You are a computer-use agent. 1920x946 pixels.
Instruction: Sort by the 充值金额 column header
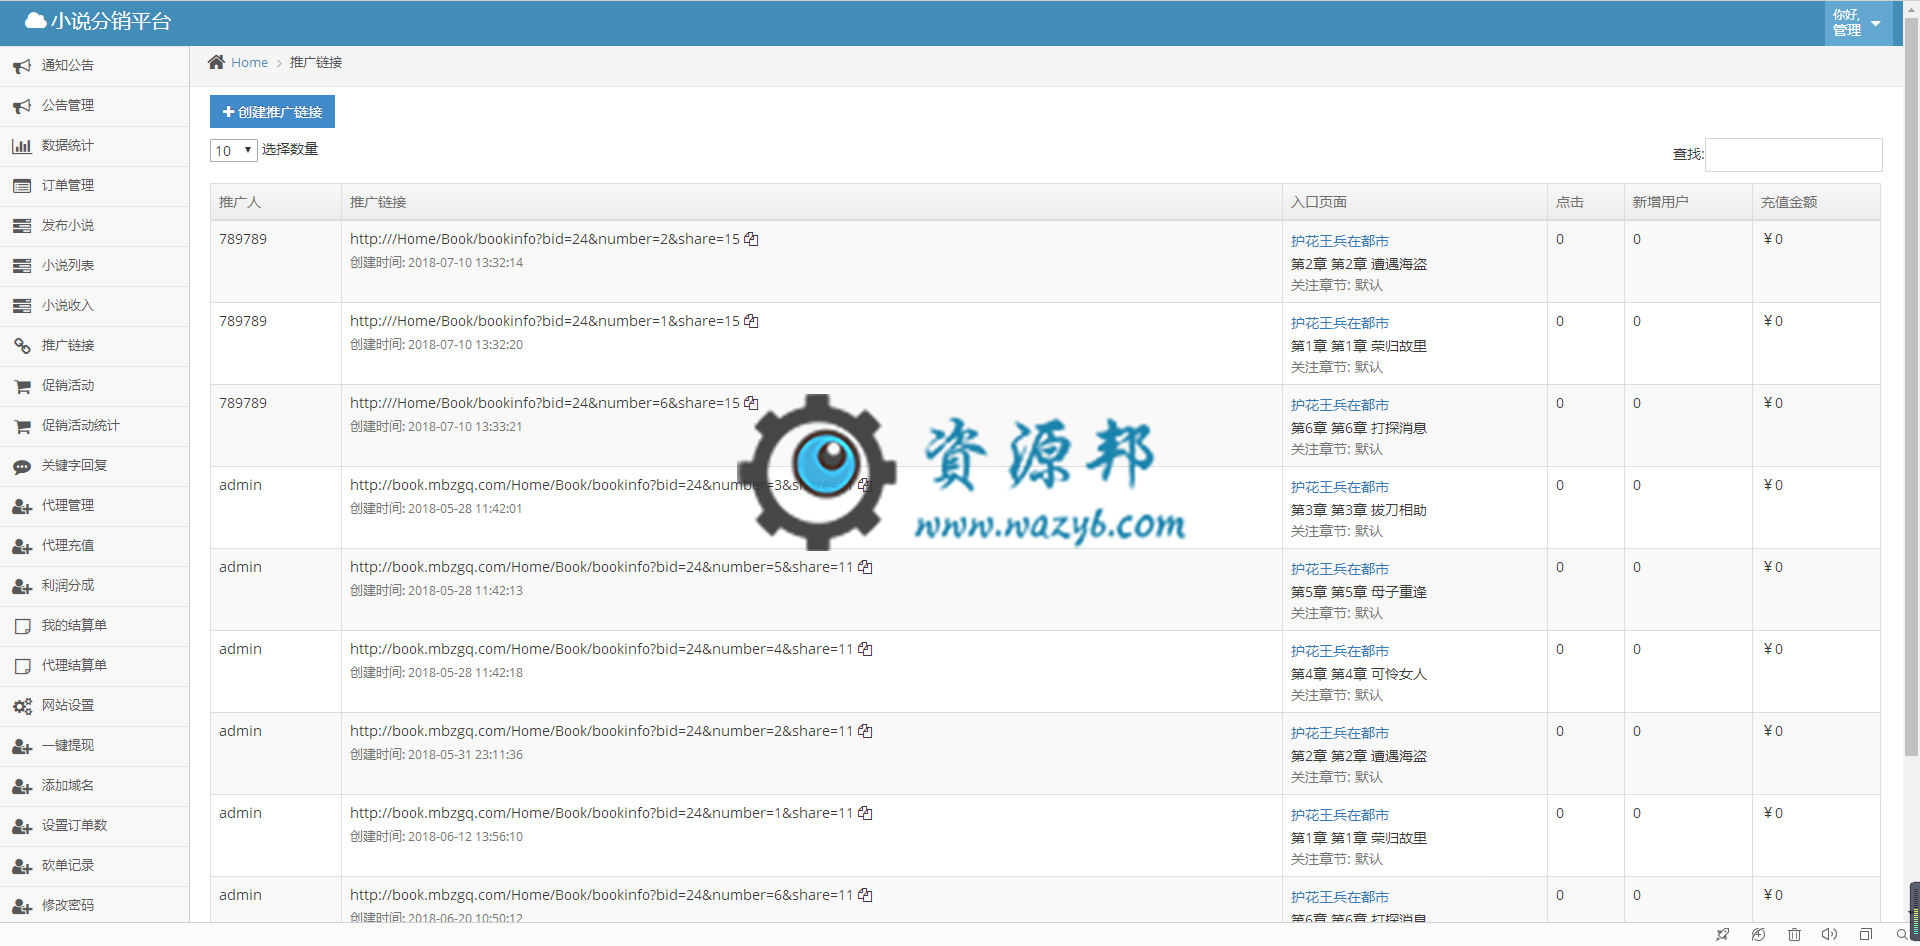(1816, 202)
